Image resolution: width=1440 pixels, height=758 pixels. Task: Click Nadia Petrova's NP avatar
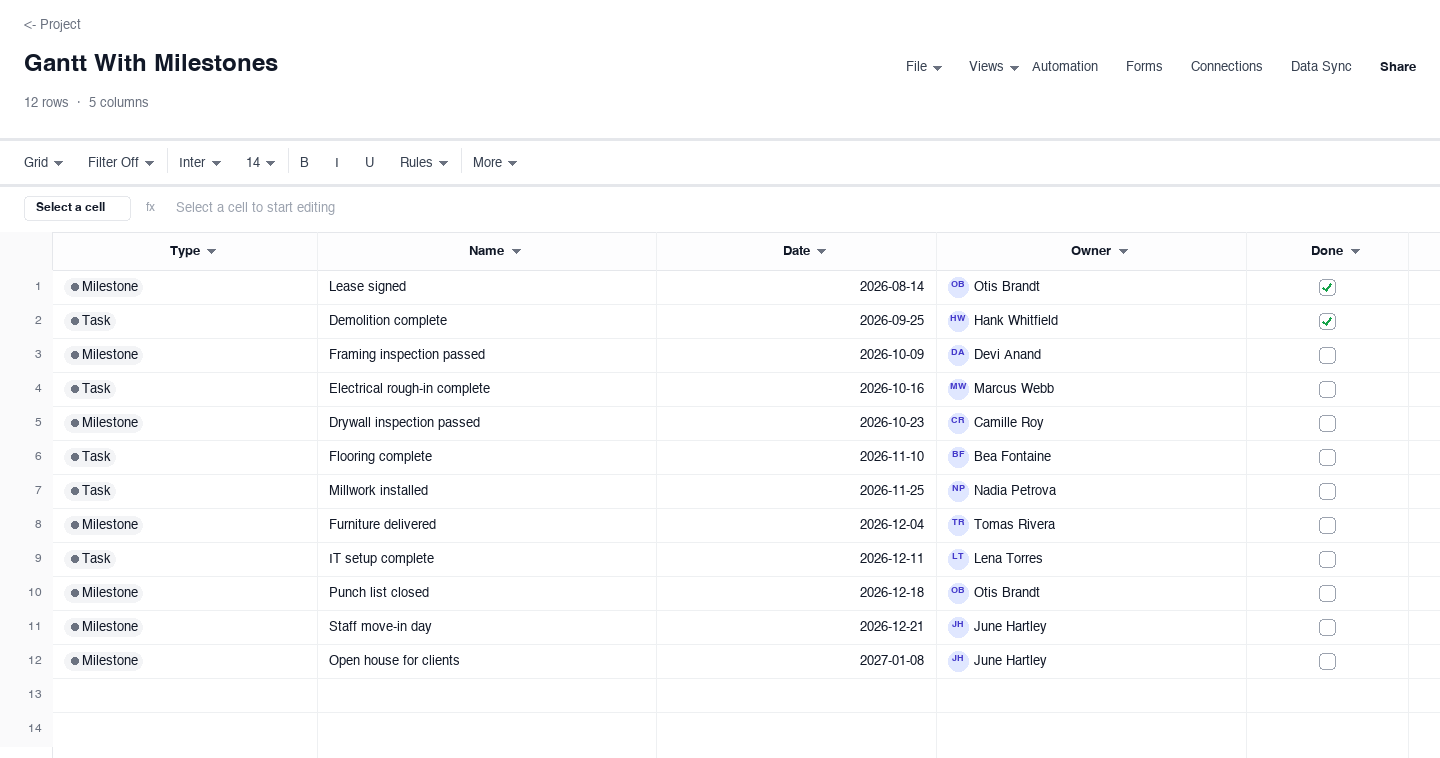click(x=958, y=491)
